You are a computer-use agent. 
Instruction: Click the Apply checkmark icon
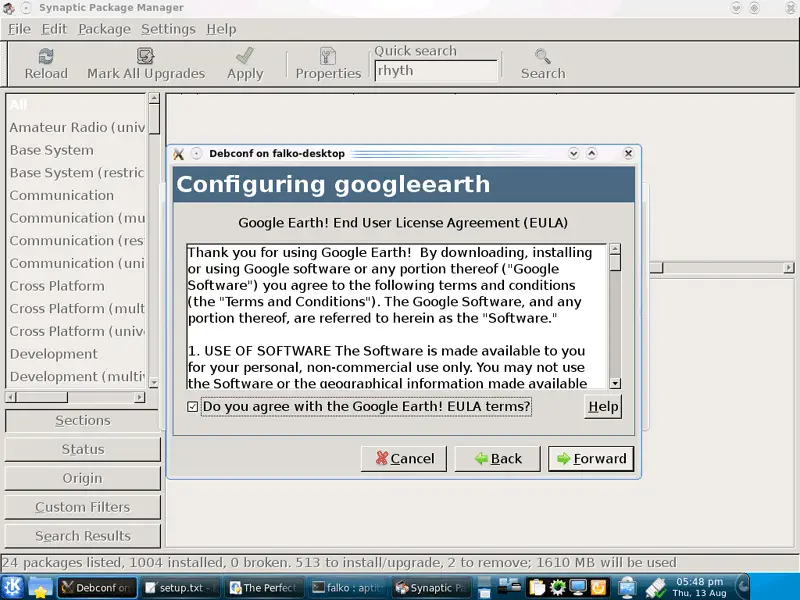pos(245,56)
